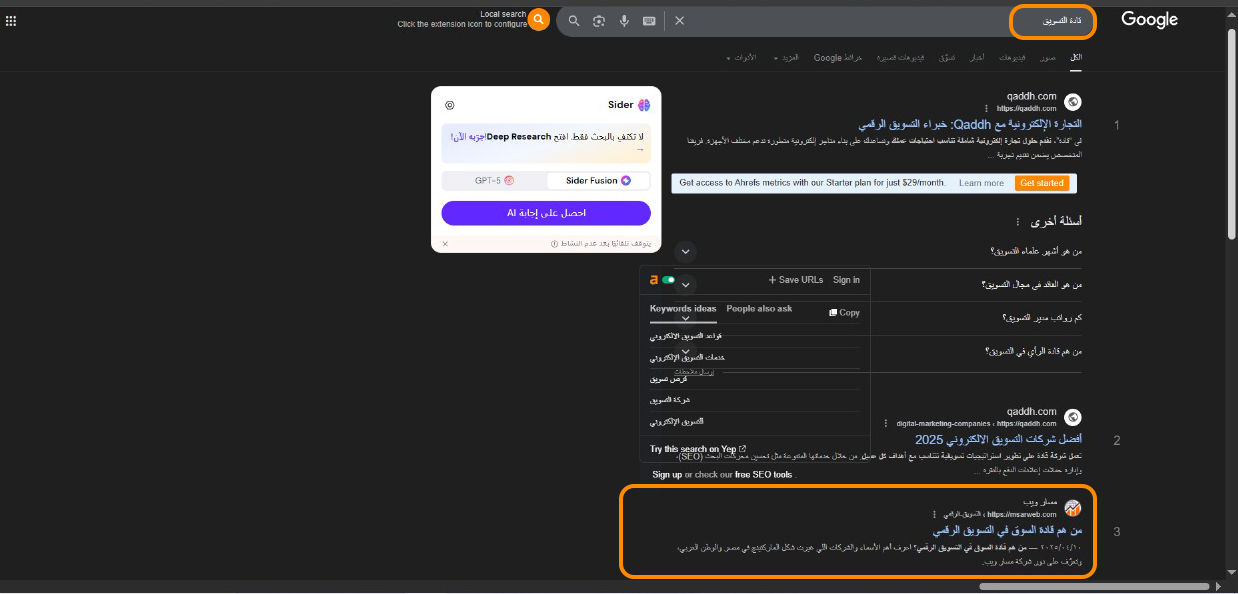Activate voice search microphone
1238x594 pixels.
coord(624,21)
